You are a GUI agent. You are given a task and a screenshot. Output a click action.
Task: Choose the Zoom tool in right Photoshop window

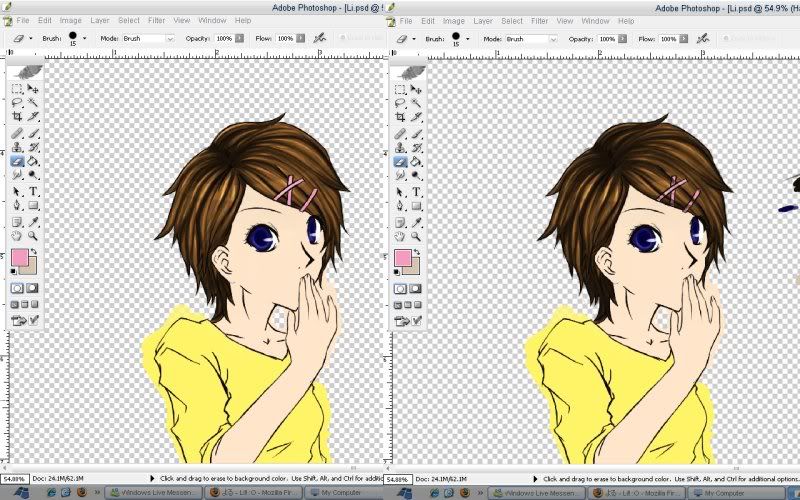point(416,236)
